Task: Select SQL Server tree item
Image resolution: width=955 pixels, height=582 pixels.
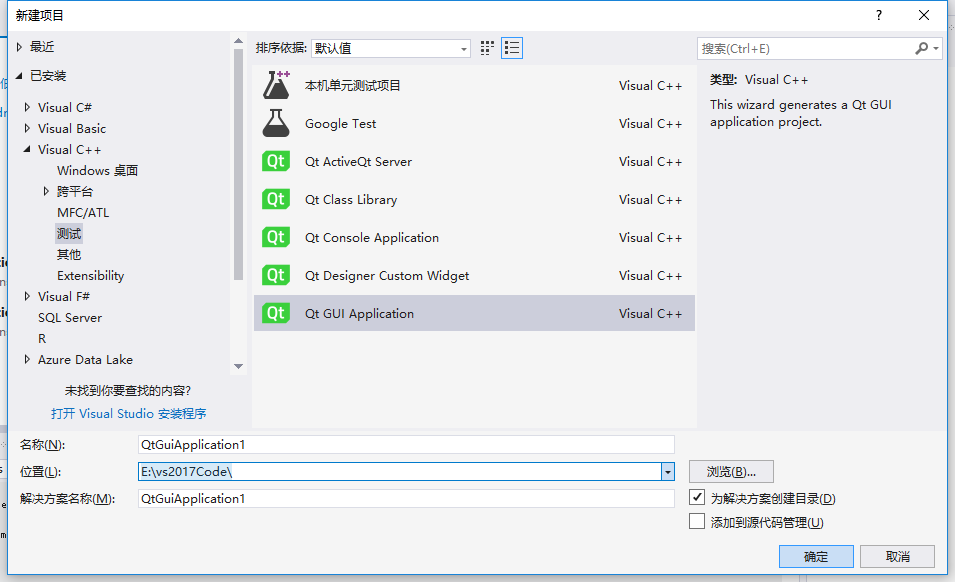Action: pyautogui.click(x=70, y=318)
